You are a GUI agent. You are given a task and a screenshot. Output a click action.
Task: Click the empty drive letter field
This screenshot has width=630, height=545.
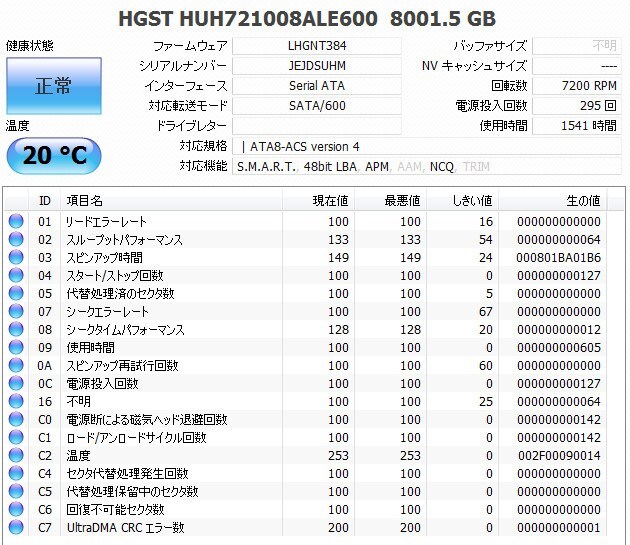[317, 126]
